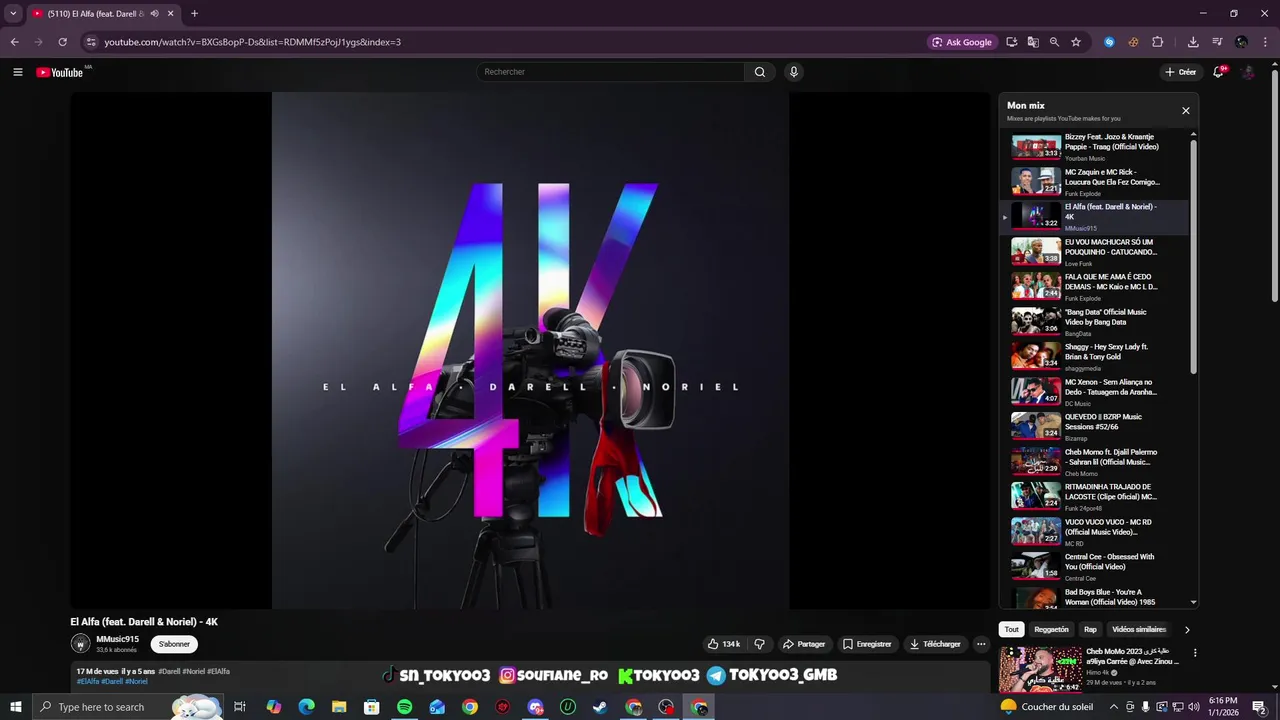Bookmark this page with the star

coord(1076,42)
